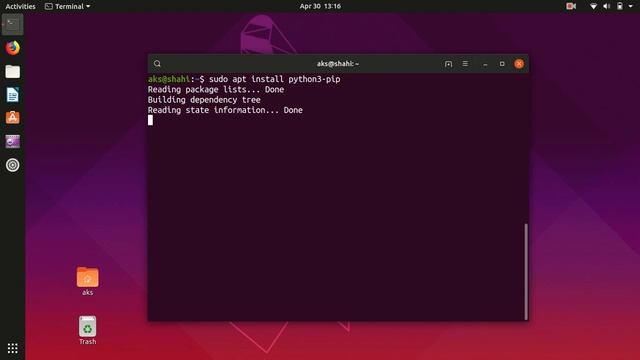
Task: Click the aks@shahi prompt text
Action: (x=169, y=79)
